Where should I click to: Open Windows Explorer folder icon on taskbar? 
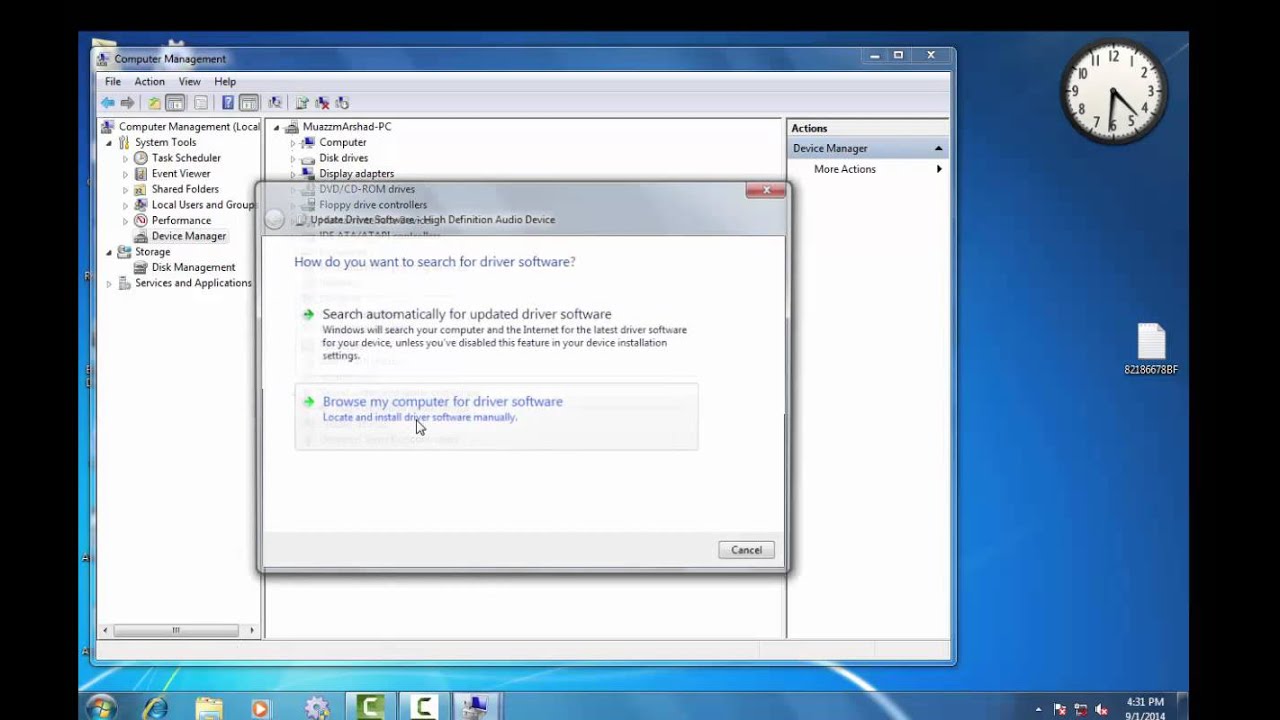click(209, 708)
